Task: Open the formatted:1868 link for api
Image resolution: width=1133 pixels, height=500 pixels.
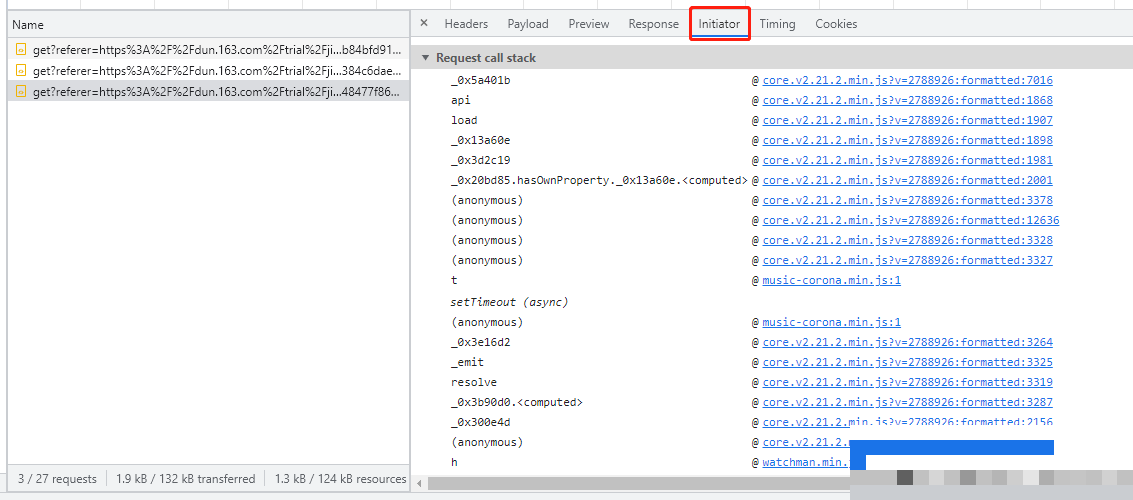Action: pyautogui.click(x=907, y=100)
